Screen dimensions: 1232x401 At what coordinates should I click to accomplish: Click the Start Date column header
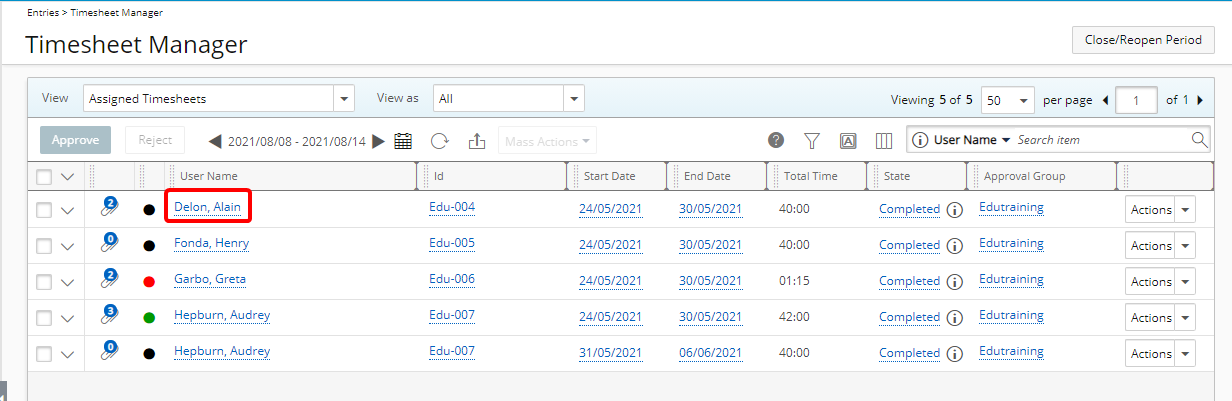coord(610,176)
